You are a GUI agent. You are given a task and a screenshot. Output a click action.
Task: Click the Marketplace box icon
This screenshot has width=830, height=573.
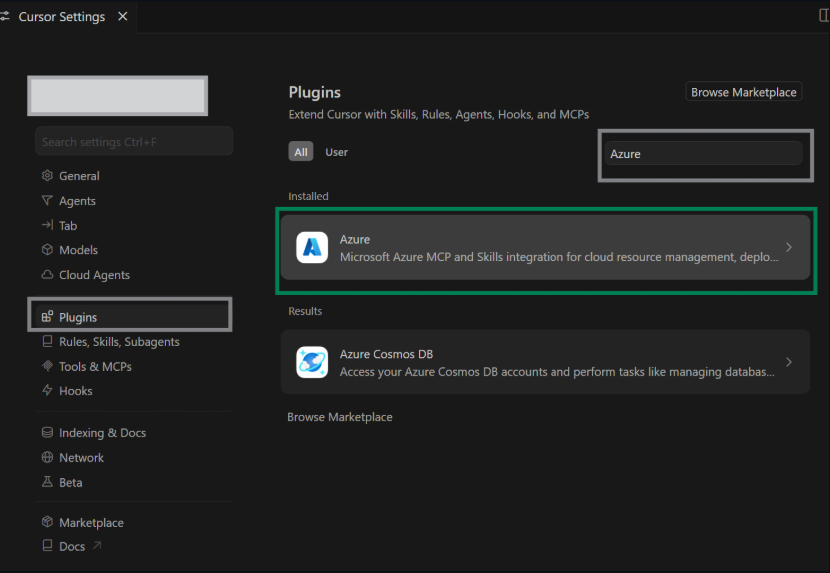47,522
